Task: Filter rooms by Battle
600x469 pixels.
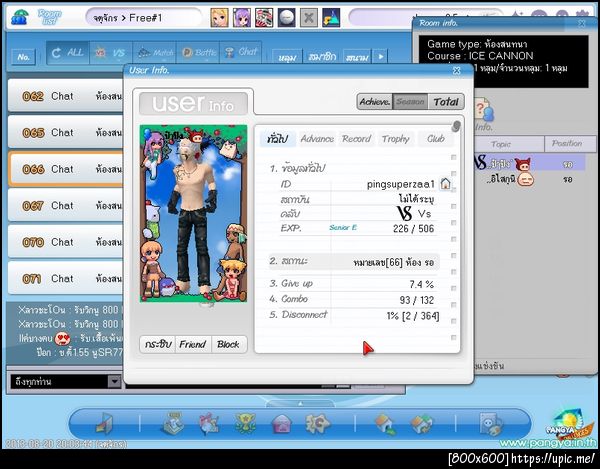Action: coord(198,53)
